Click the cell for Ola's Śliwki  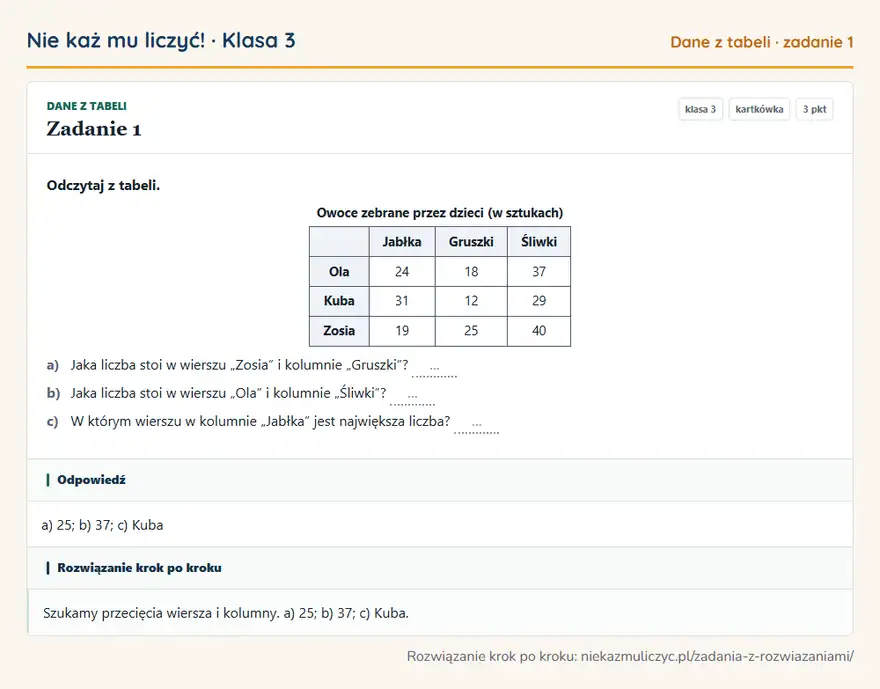click(x=539, y=272)
